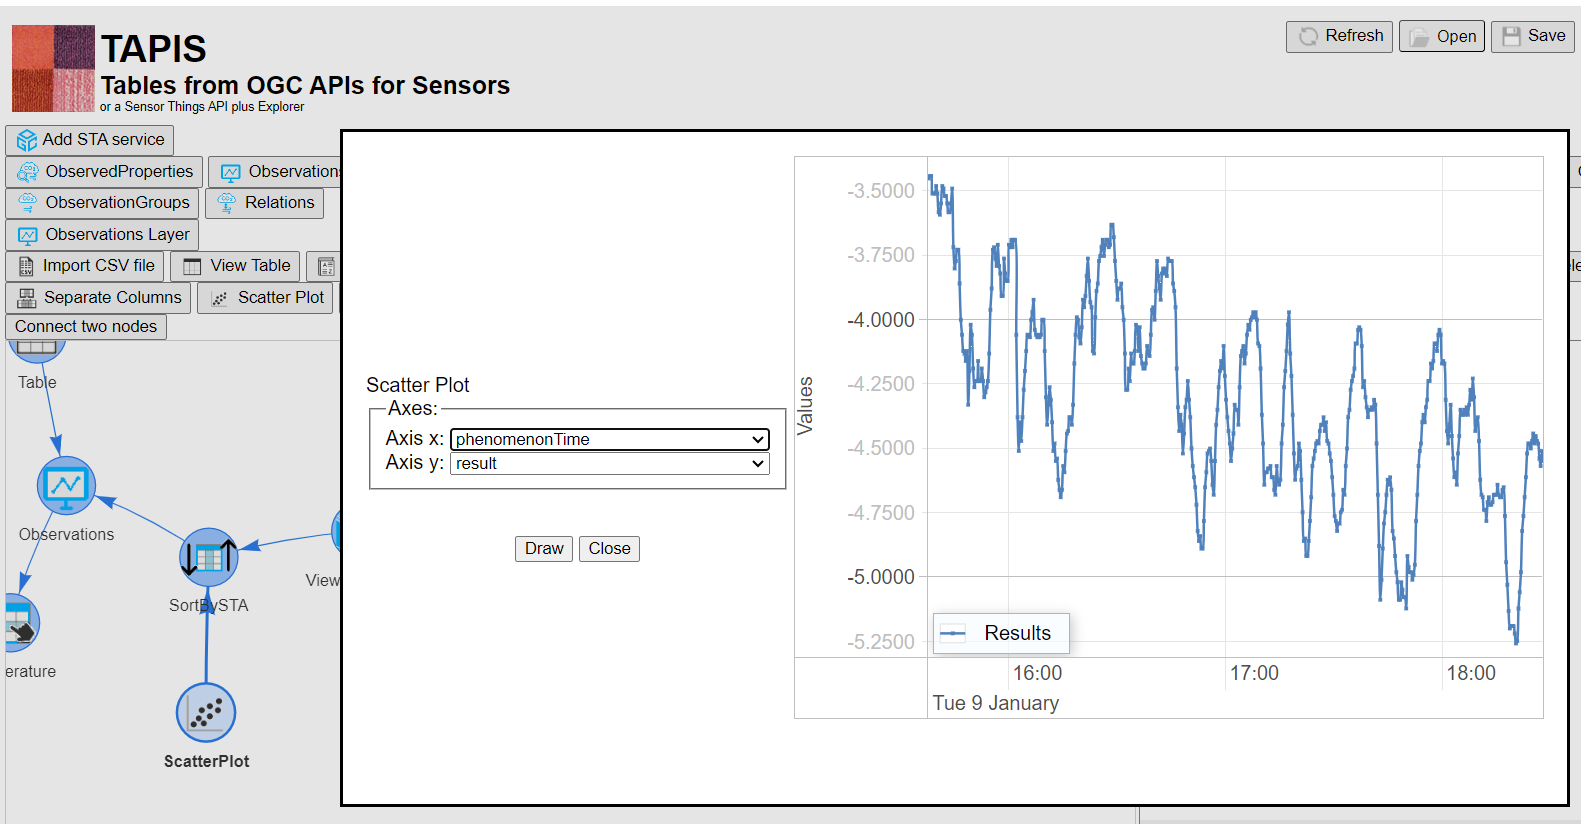The image size is (1581, 824).
Task: Click the Separate Columns button
Action: click(98, 298)
